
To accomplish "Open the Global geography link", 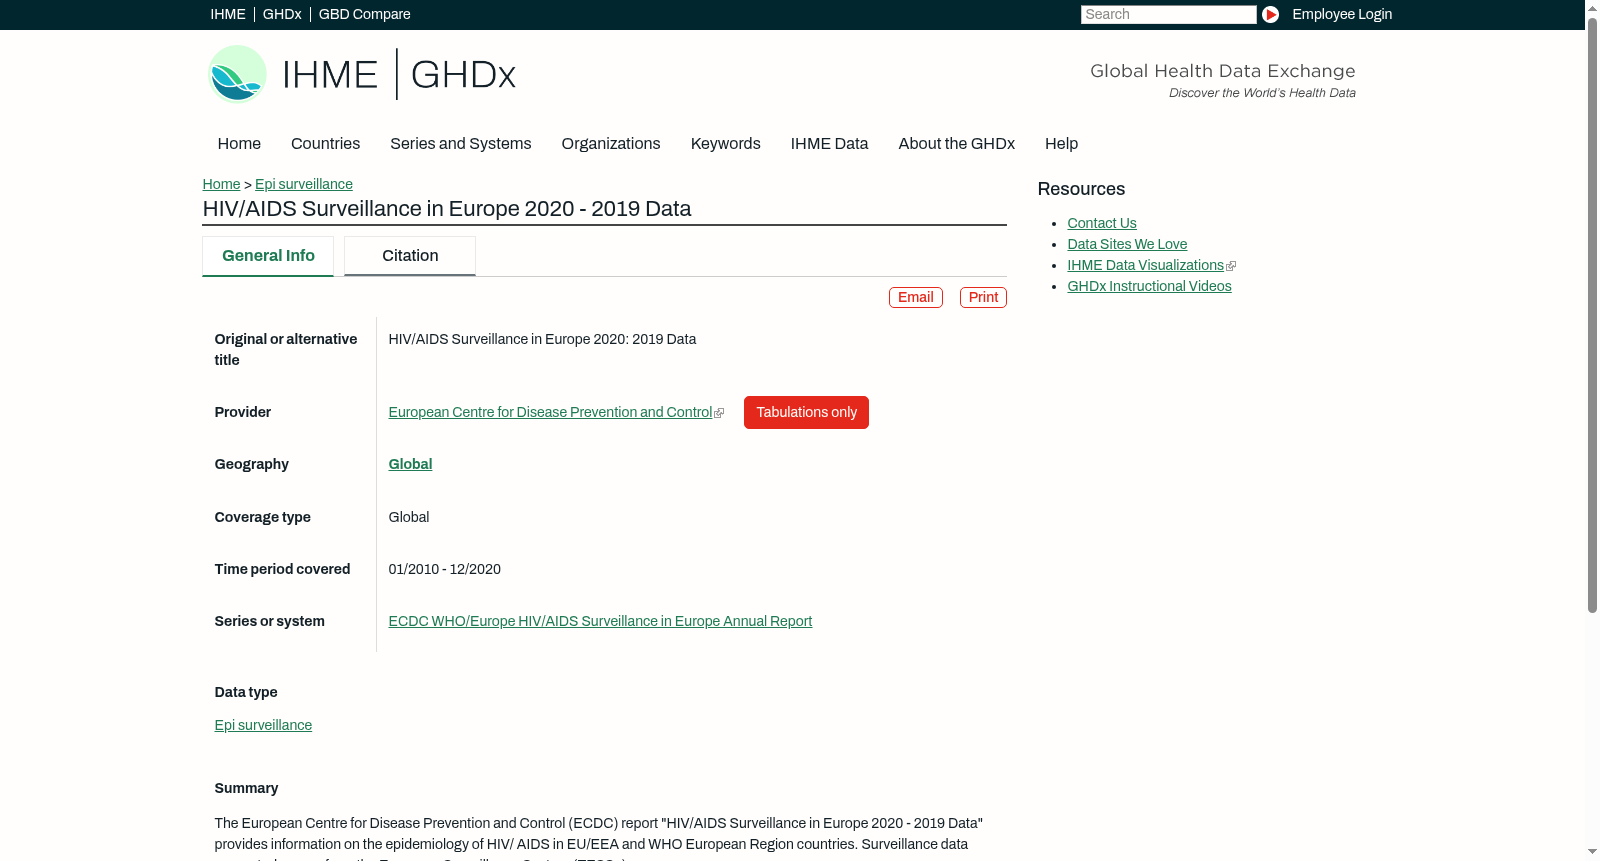I will (410, 465).
